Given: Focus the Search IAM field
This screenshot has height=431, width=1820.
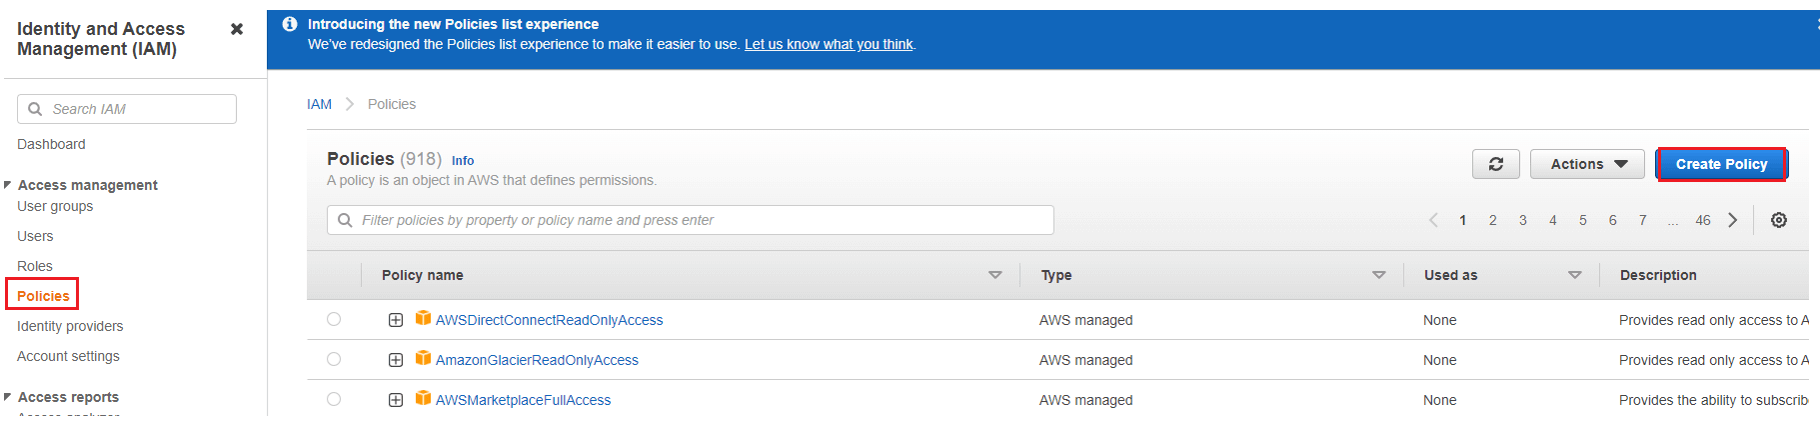Looking at the screenshot, I should (127, 109).
